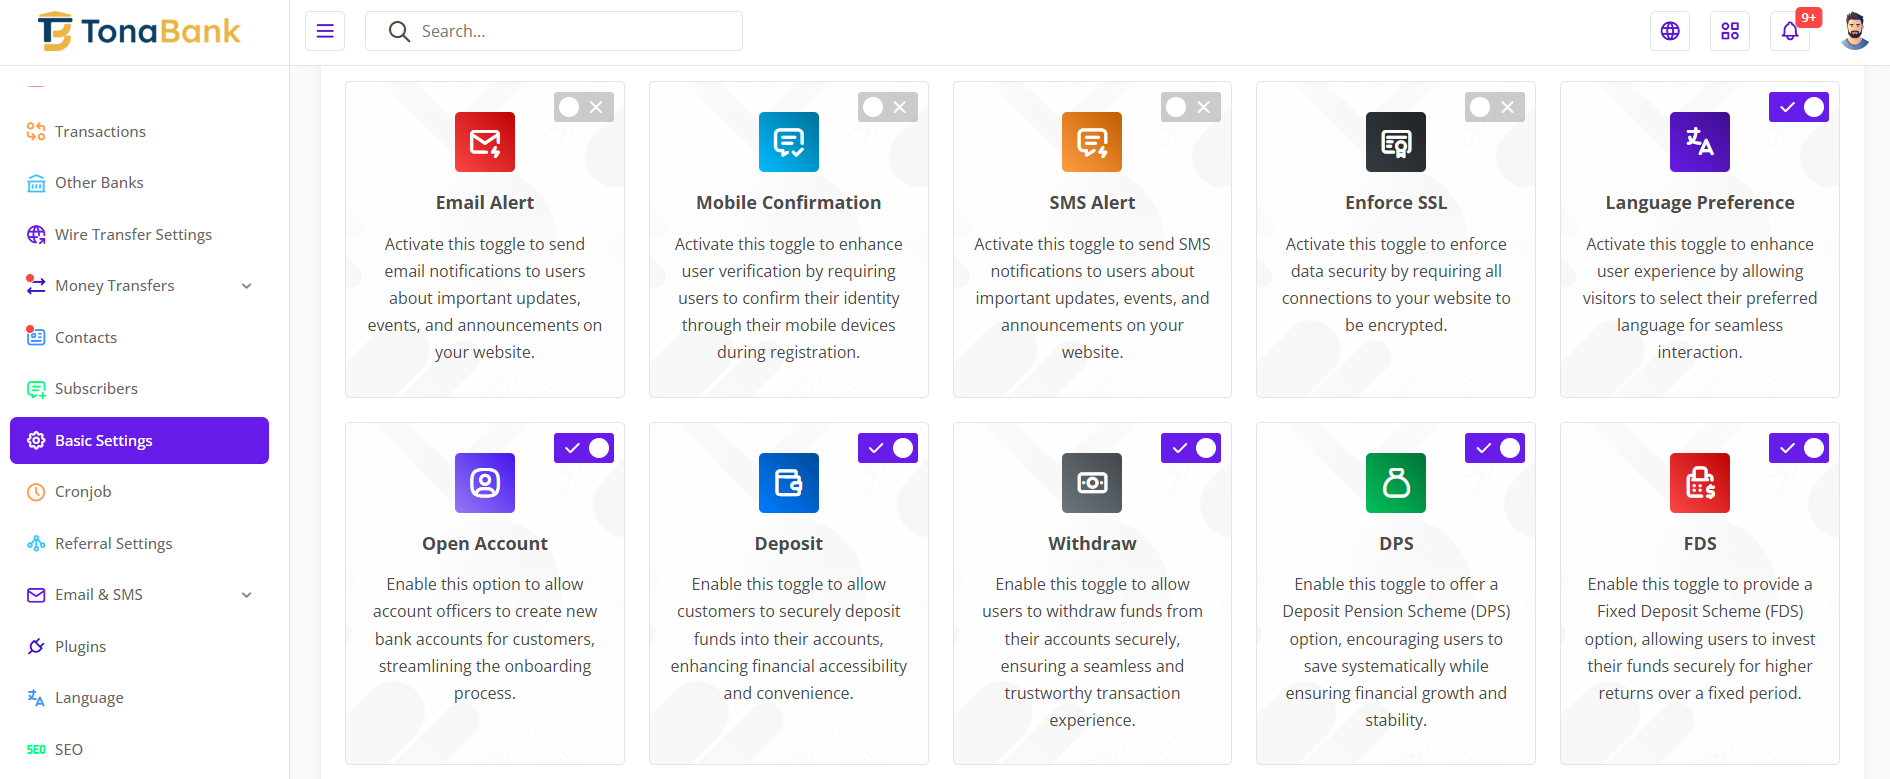This screenshot has width=1890, height=779.
Task: Expand the Email & SMS submenu
Action: coord(140,595)
